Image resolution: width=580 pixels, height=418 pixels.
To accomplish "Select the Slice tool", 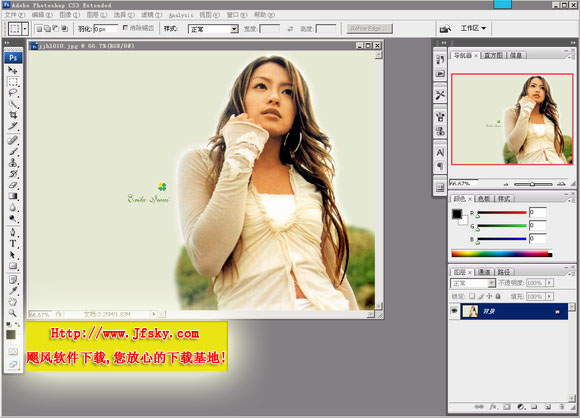I will pos(13,126).
